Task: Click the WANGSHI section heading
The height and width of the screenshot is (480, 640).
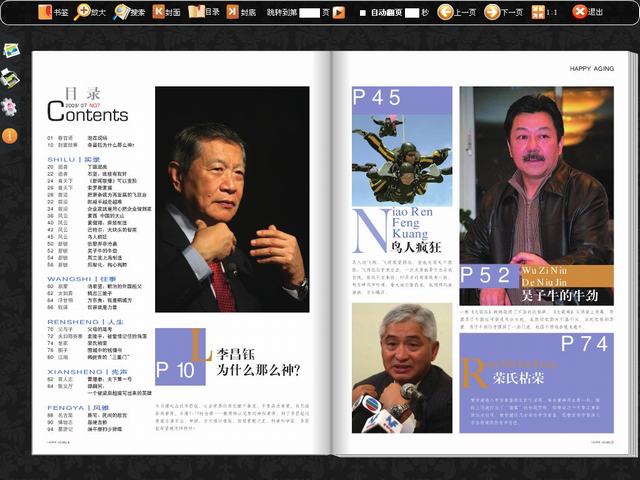Action: pyautogui.click(x=82, y=279)
